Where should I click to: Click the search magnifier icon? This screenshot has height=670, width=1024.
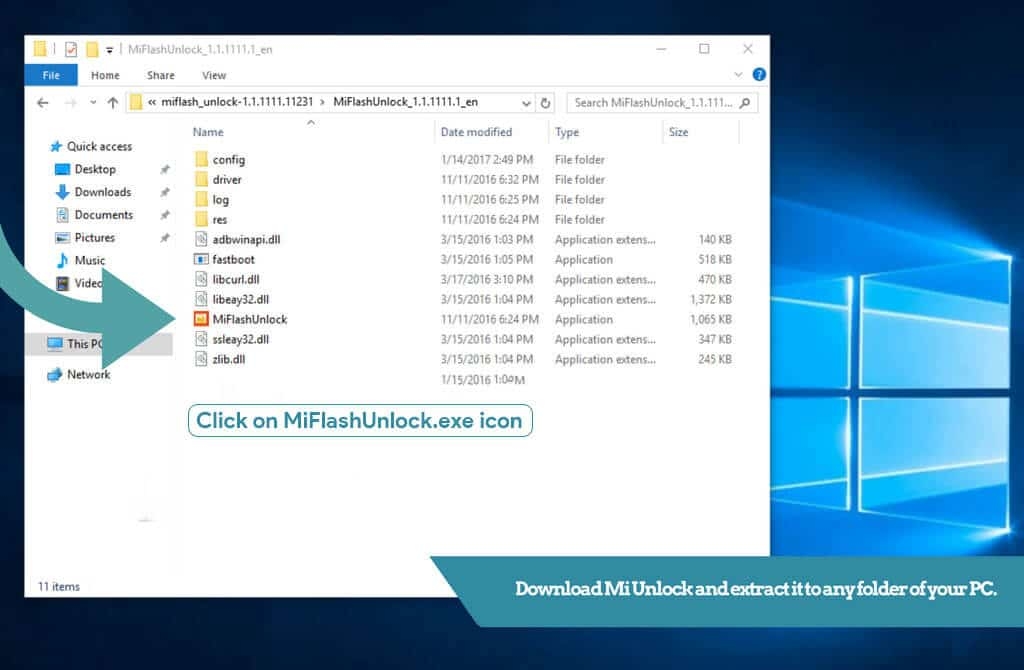click(x=744, y=103)
